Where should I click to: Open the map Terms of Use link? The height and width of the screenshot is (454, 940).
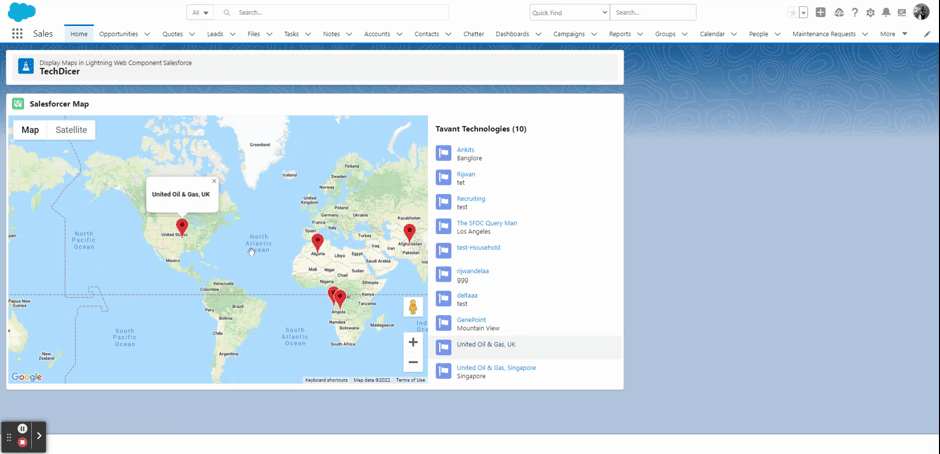click(411, 380)
